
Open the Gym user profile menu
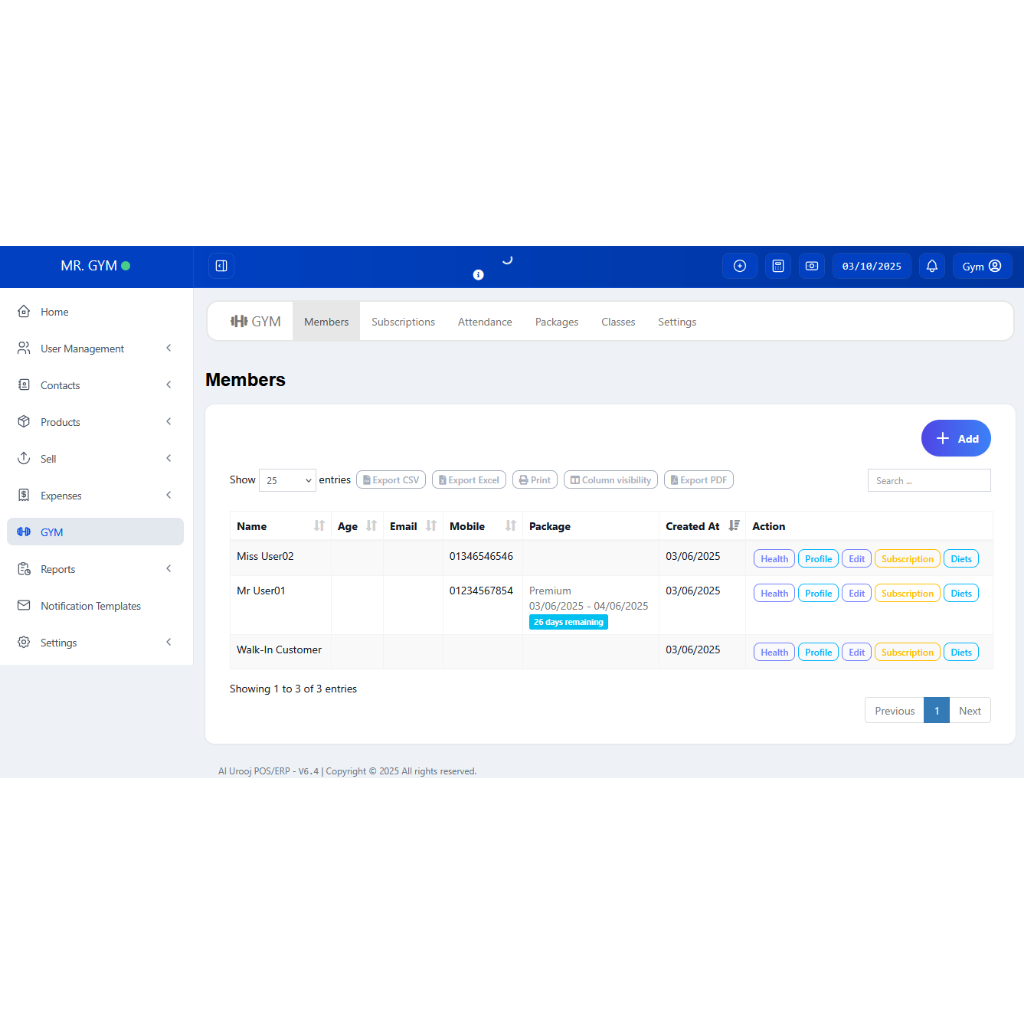(981, 266)
